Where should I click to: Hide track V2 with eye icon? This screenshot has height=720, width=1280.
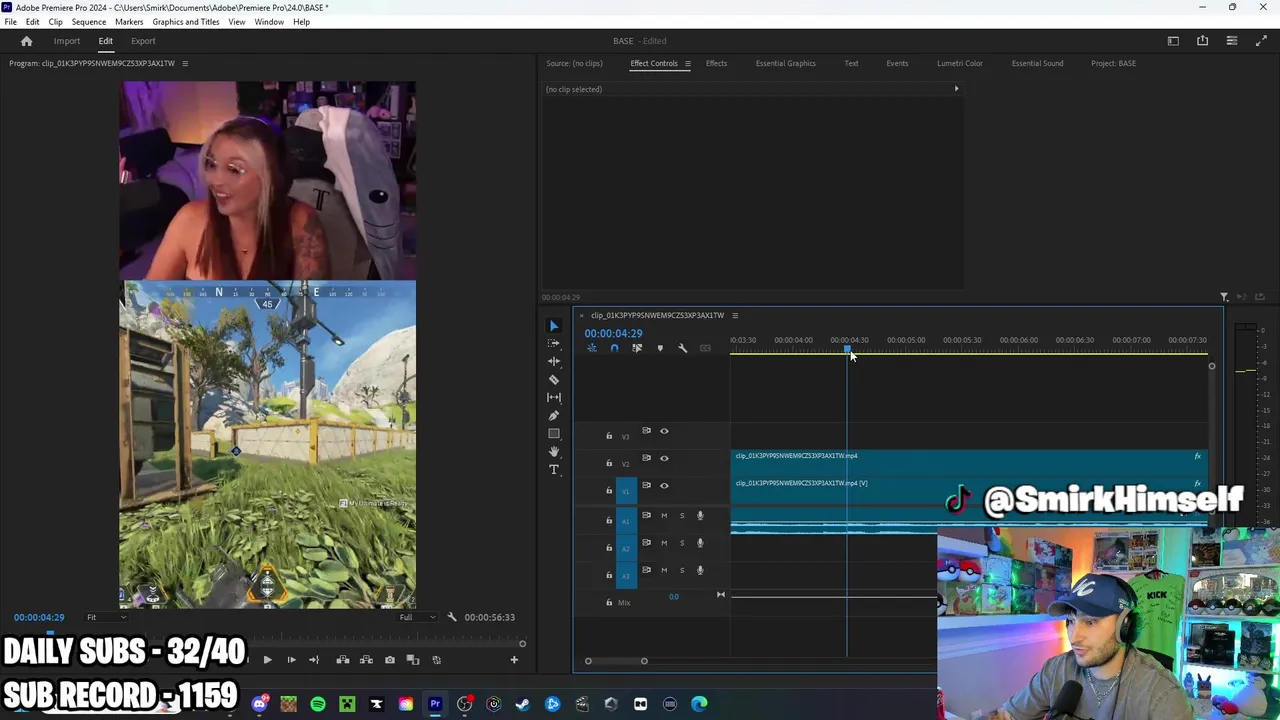[x=664, y=458]
